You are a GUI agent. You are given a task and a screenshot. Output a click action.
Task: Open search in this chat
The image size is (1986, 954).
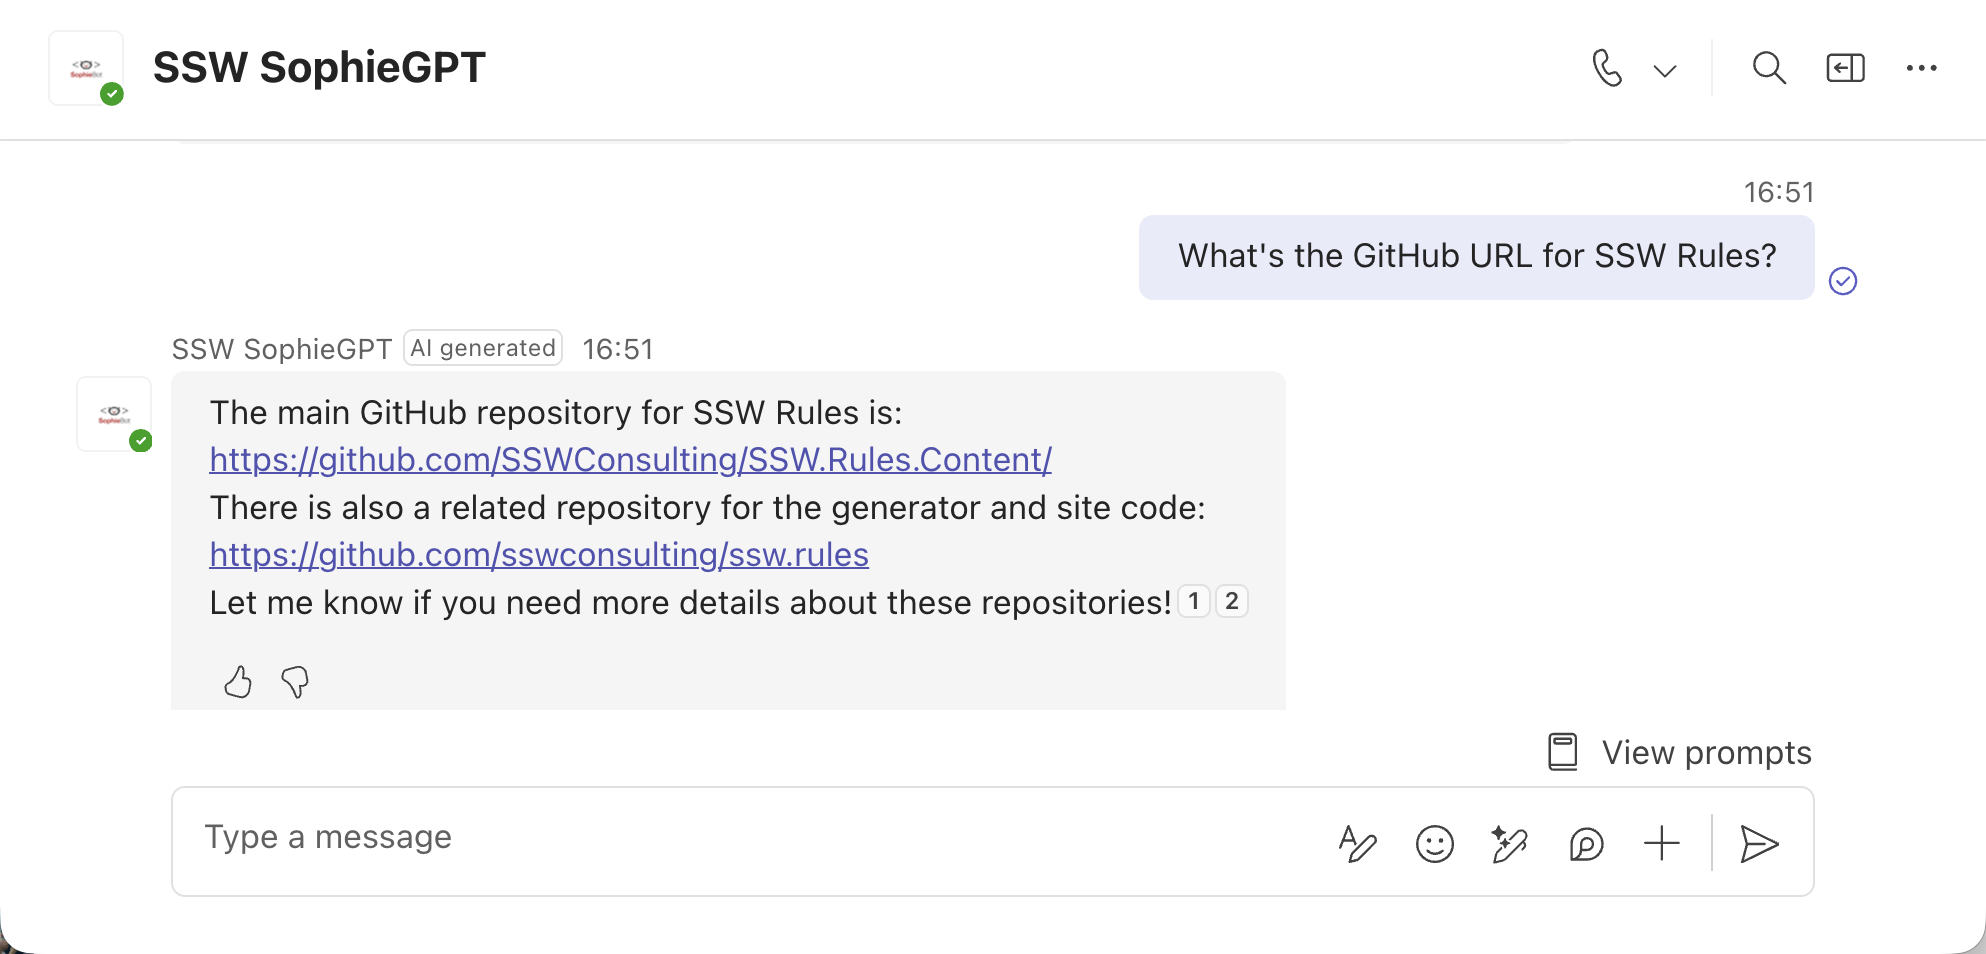coord(1769,68)
